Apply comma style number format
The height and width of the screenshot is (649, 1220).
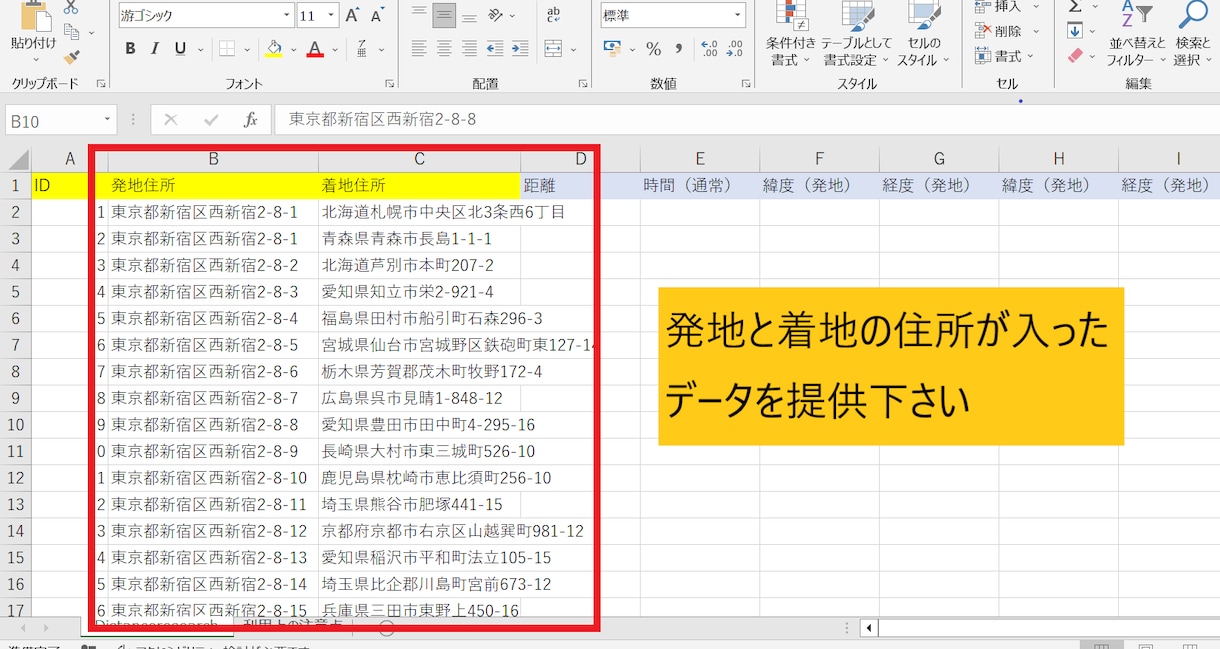[679, 49]
